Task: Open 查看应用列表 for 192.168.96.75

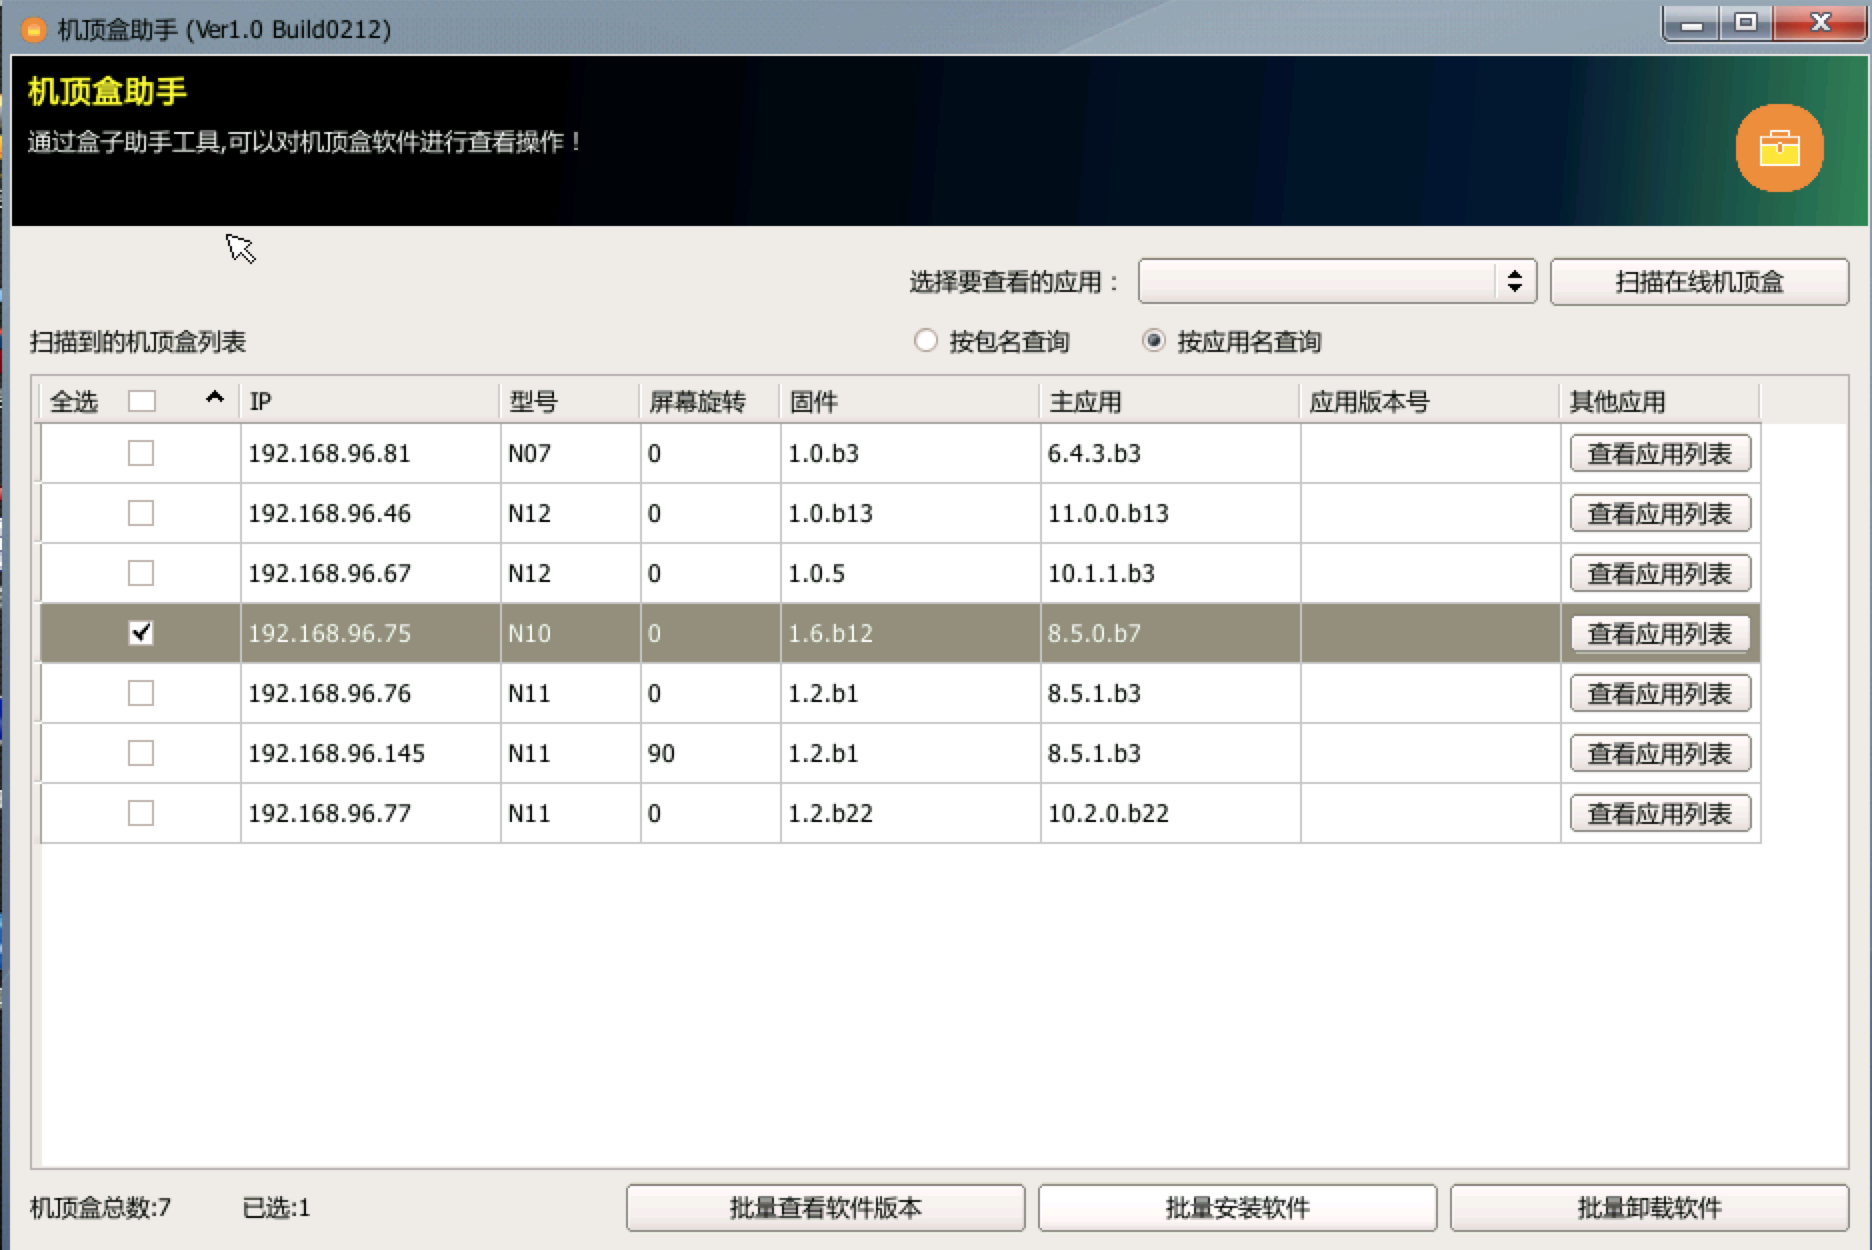Action: click(x=1660, y=633)
